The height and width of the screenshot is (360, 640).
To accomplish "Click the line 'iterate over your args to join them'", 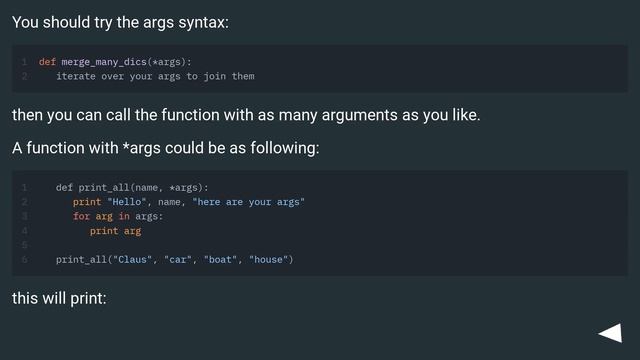I will pos(155,76).
